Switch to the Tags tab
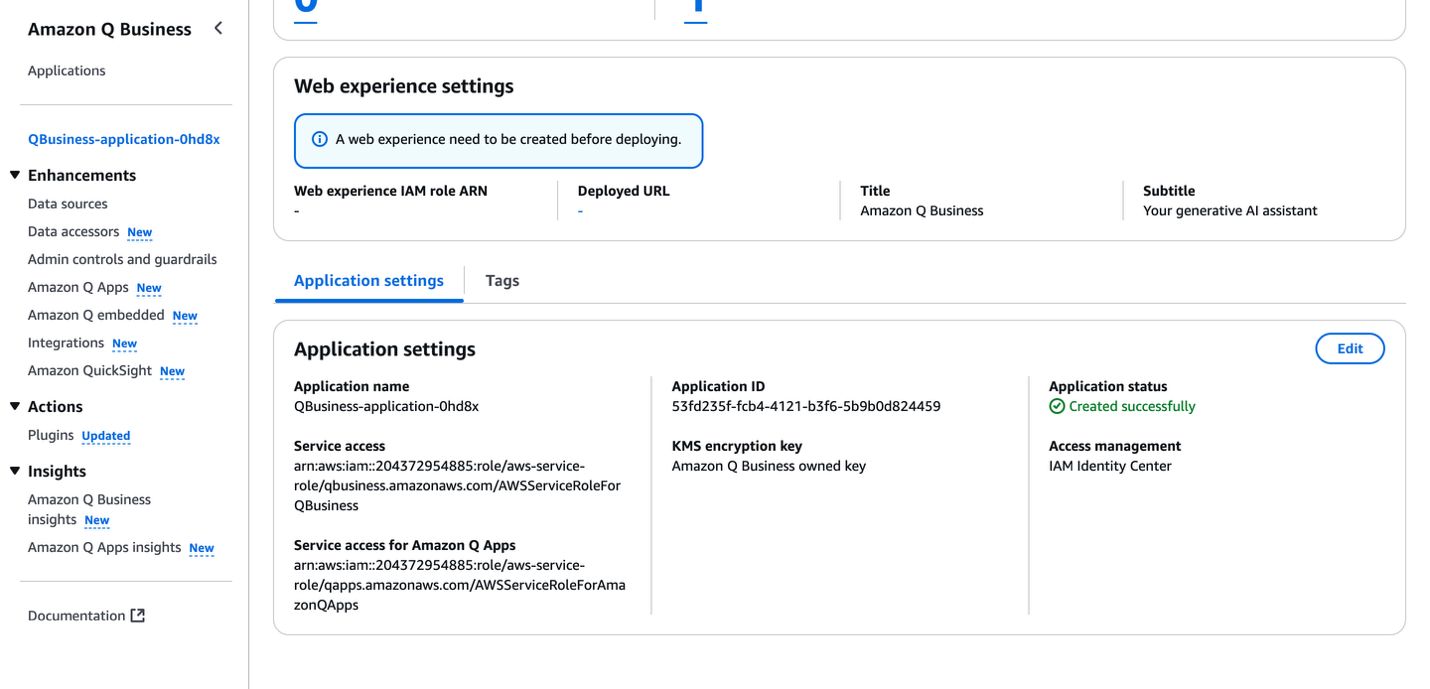 [502, 280]
